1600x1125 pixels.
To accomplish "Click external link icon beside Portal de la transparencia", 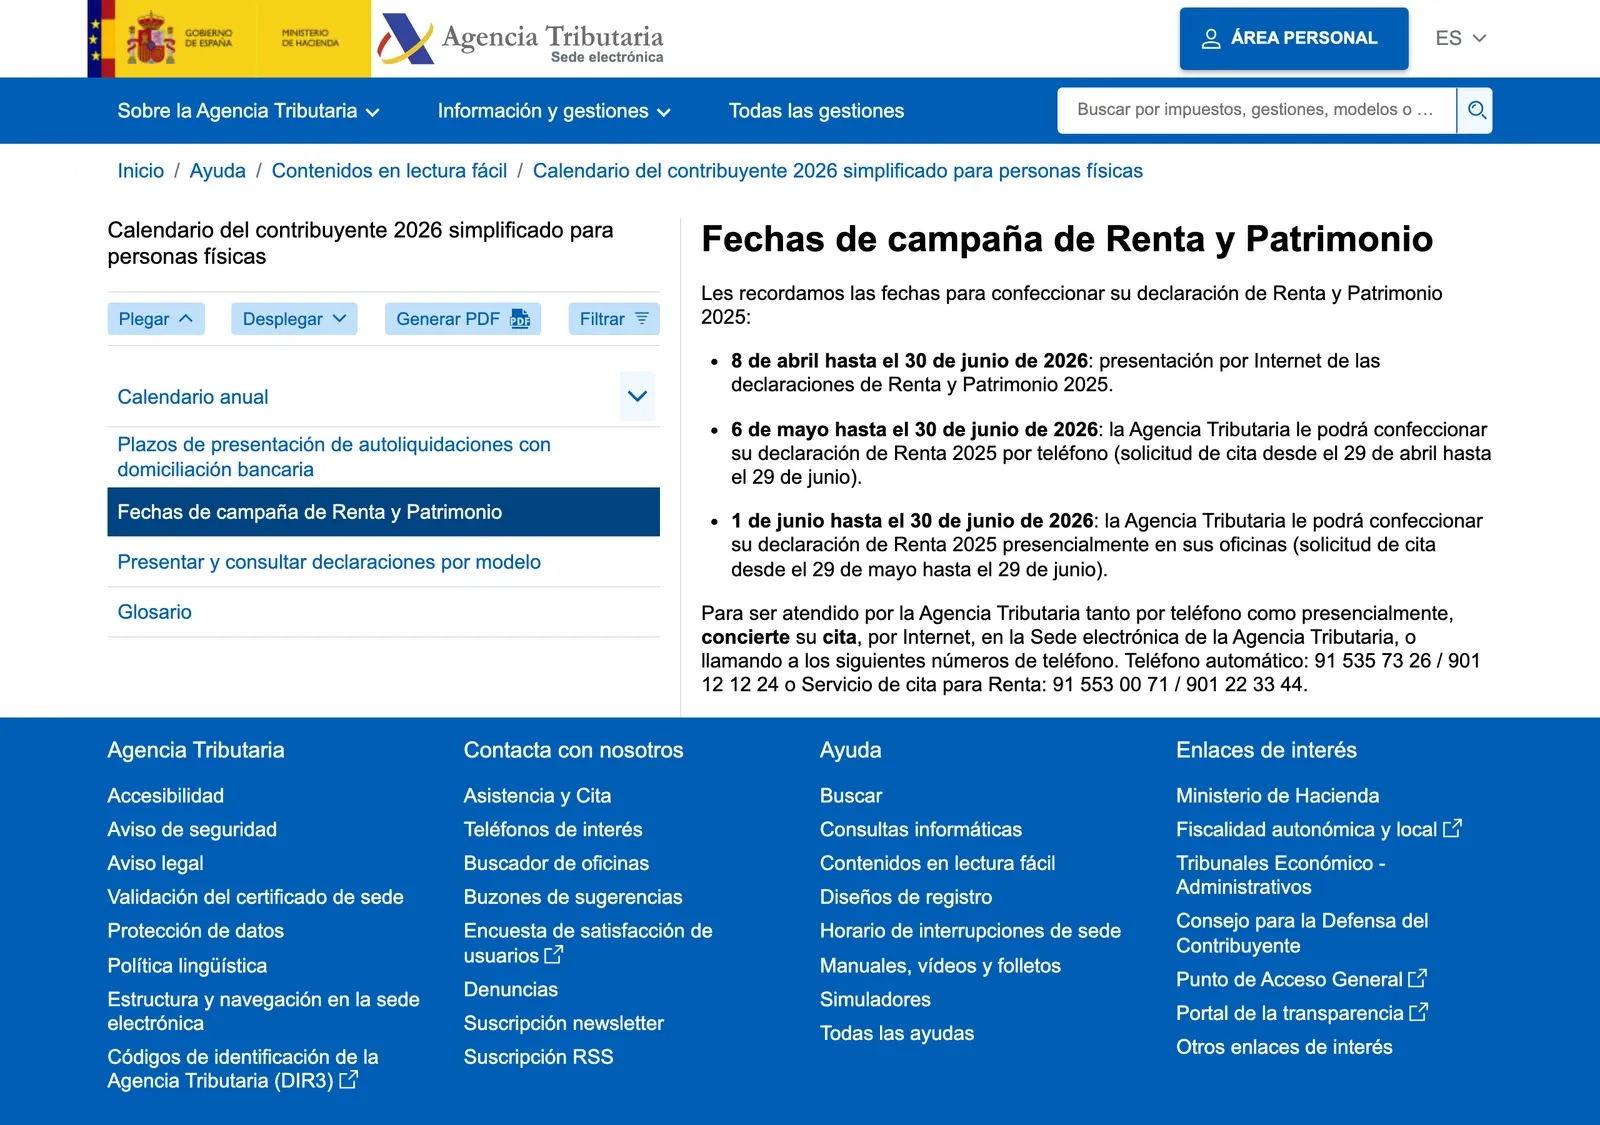I will (1418, 1012).
